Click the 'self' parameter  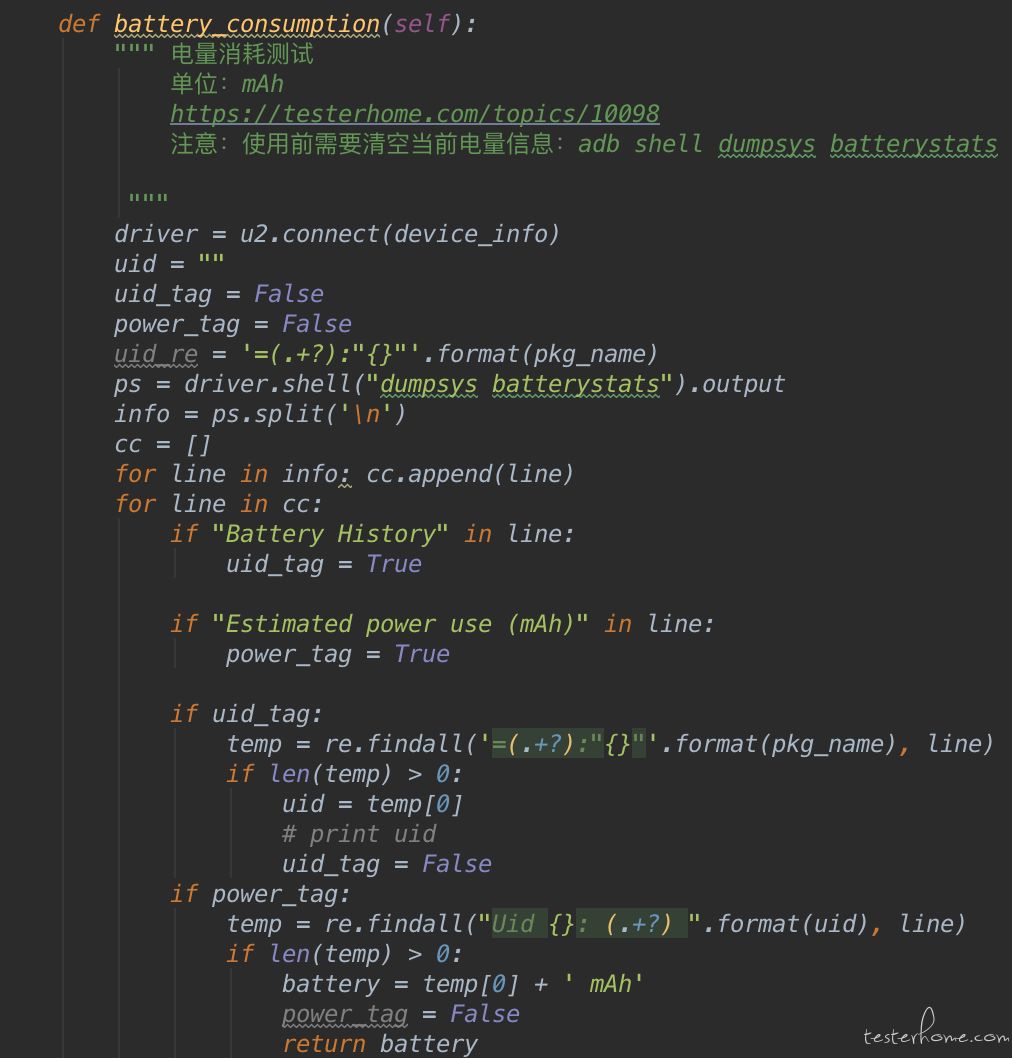422,24
